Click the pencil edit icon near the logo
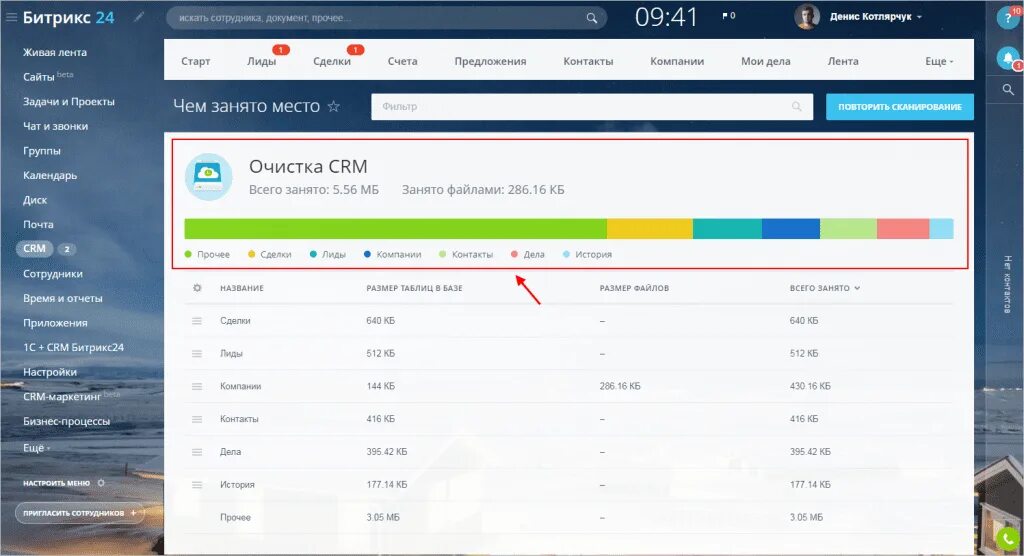This screenshot has height=556, width=1024. (x=138, y=18)
